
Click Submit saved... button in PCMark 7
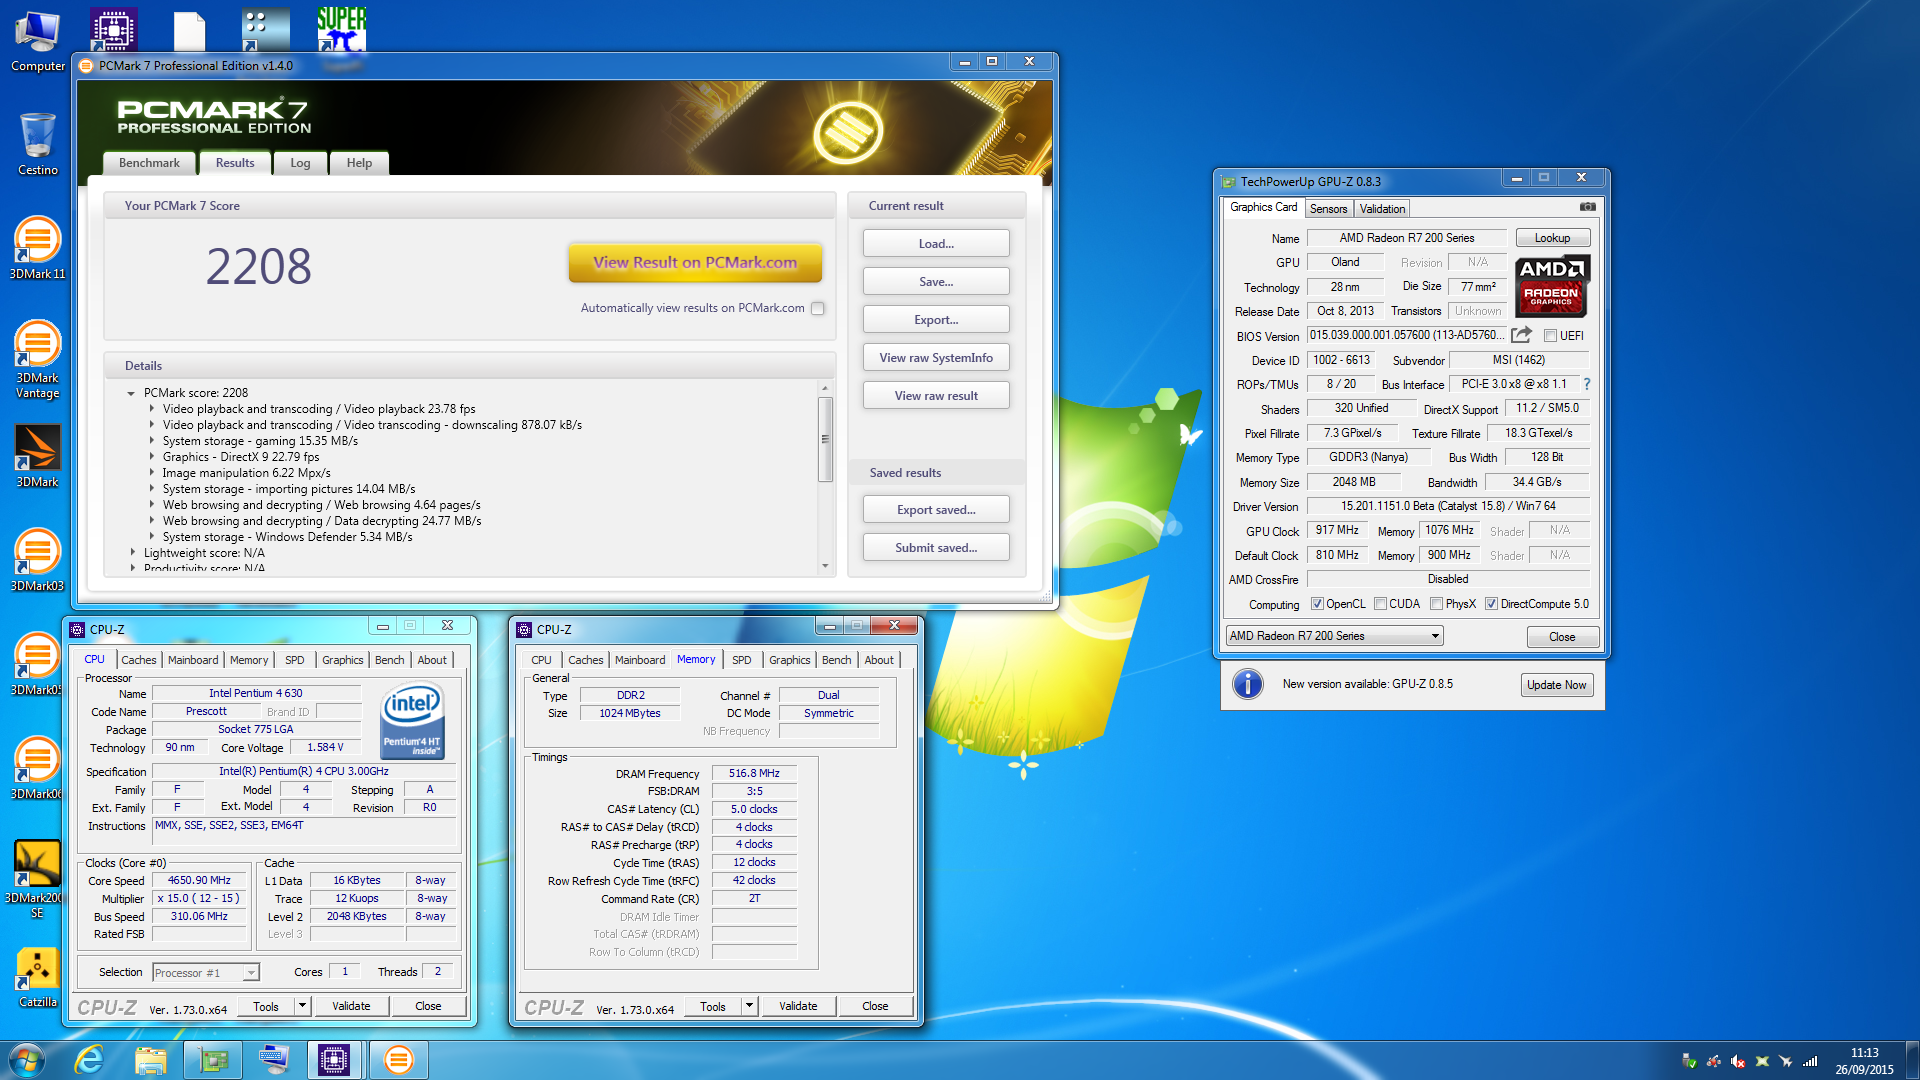tap(936, 548)
